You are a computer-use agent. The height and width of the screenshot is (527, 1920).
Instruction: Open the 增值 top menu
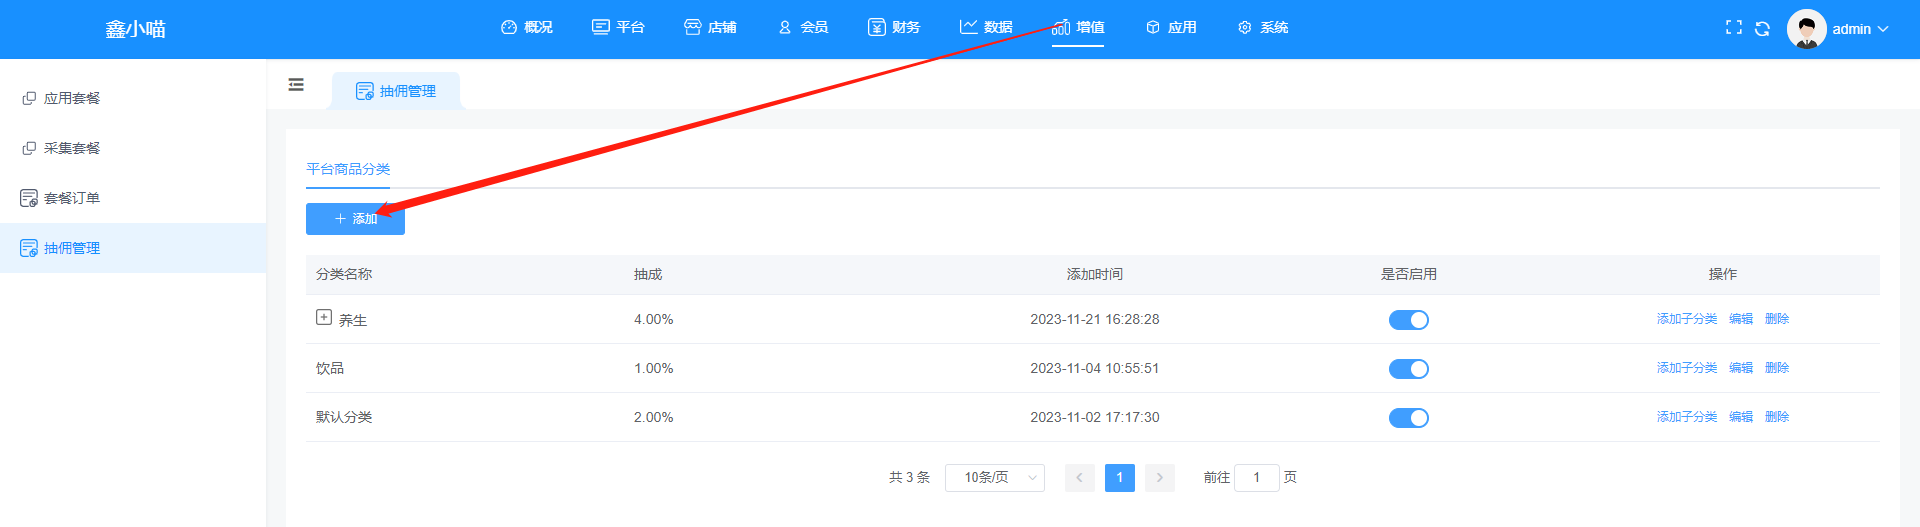click(1078, 28)
